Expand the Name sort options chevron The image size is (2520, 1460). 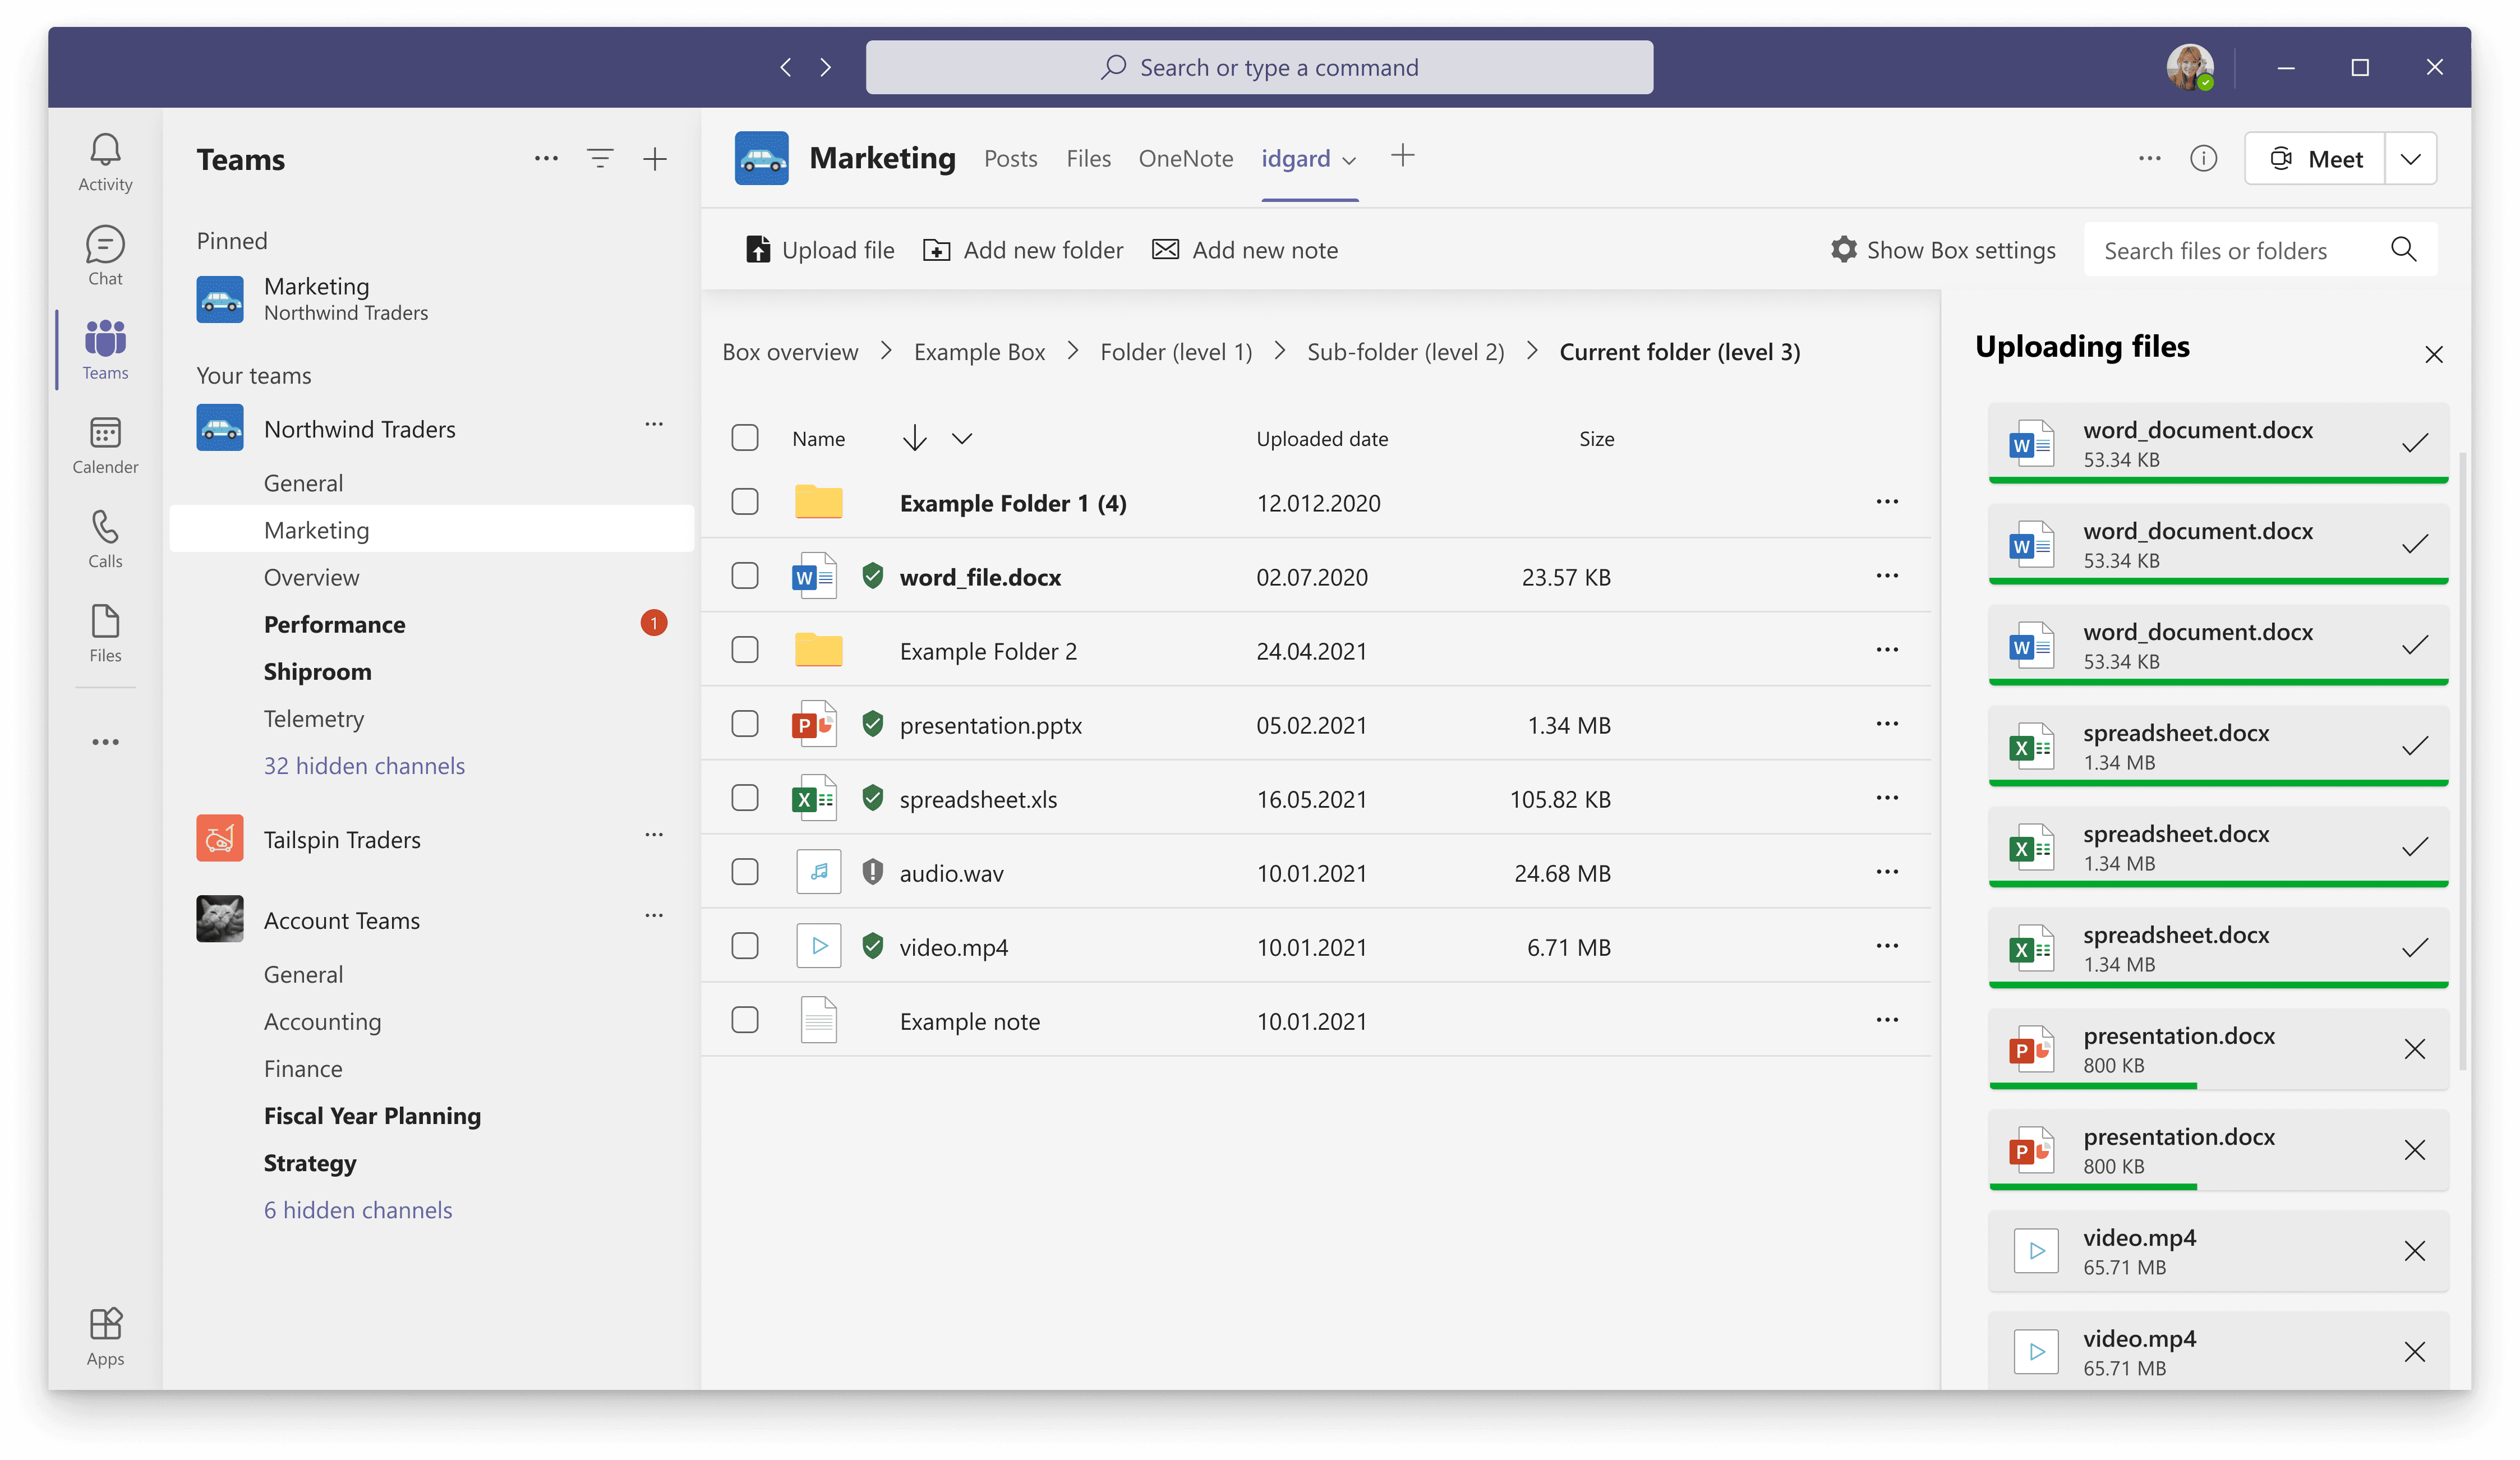(962, 438)
